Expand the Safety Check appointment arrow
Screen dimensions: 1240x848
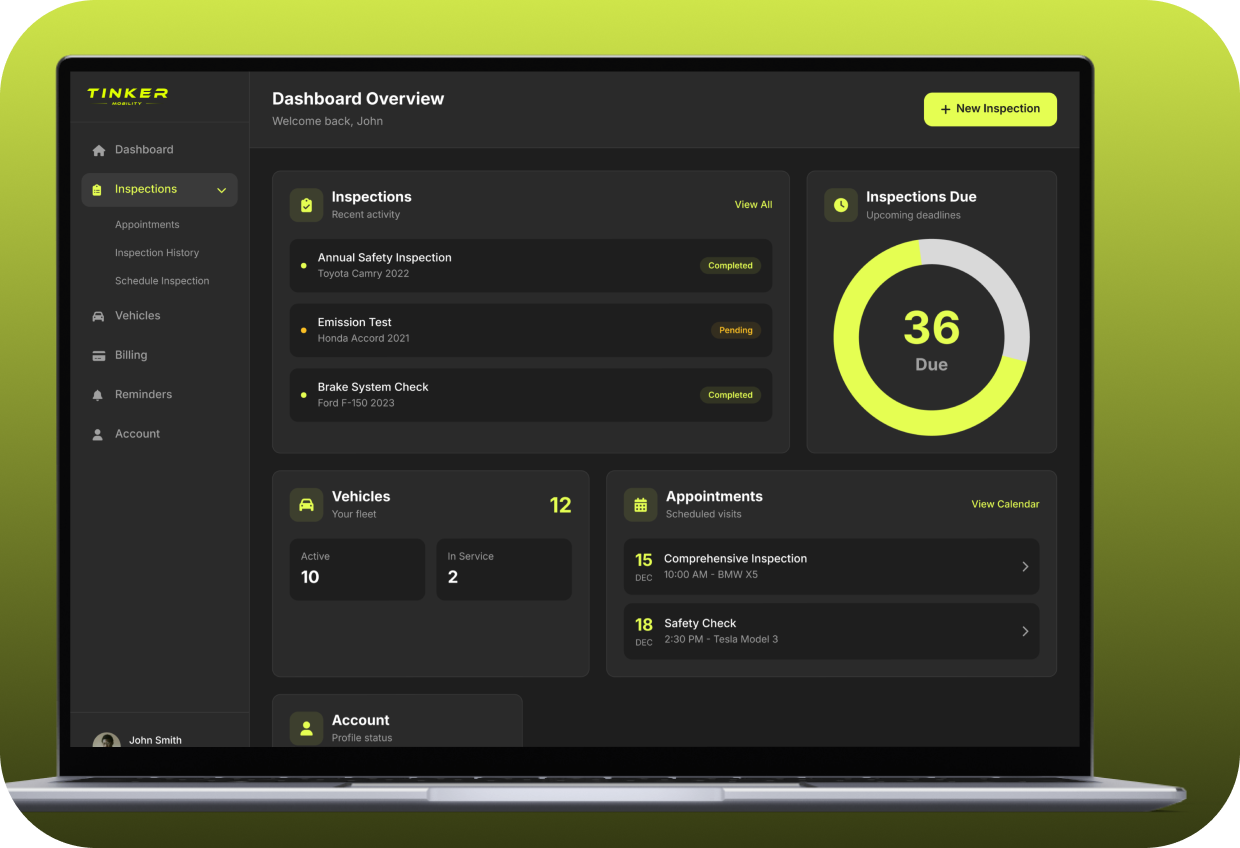coord(1025,631)
